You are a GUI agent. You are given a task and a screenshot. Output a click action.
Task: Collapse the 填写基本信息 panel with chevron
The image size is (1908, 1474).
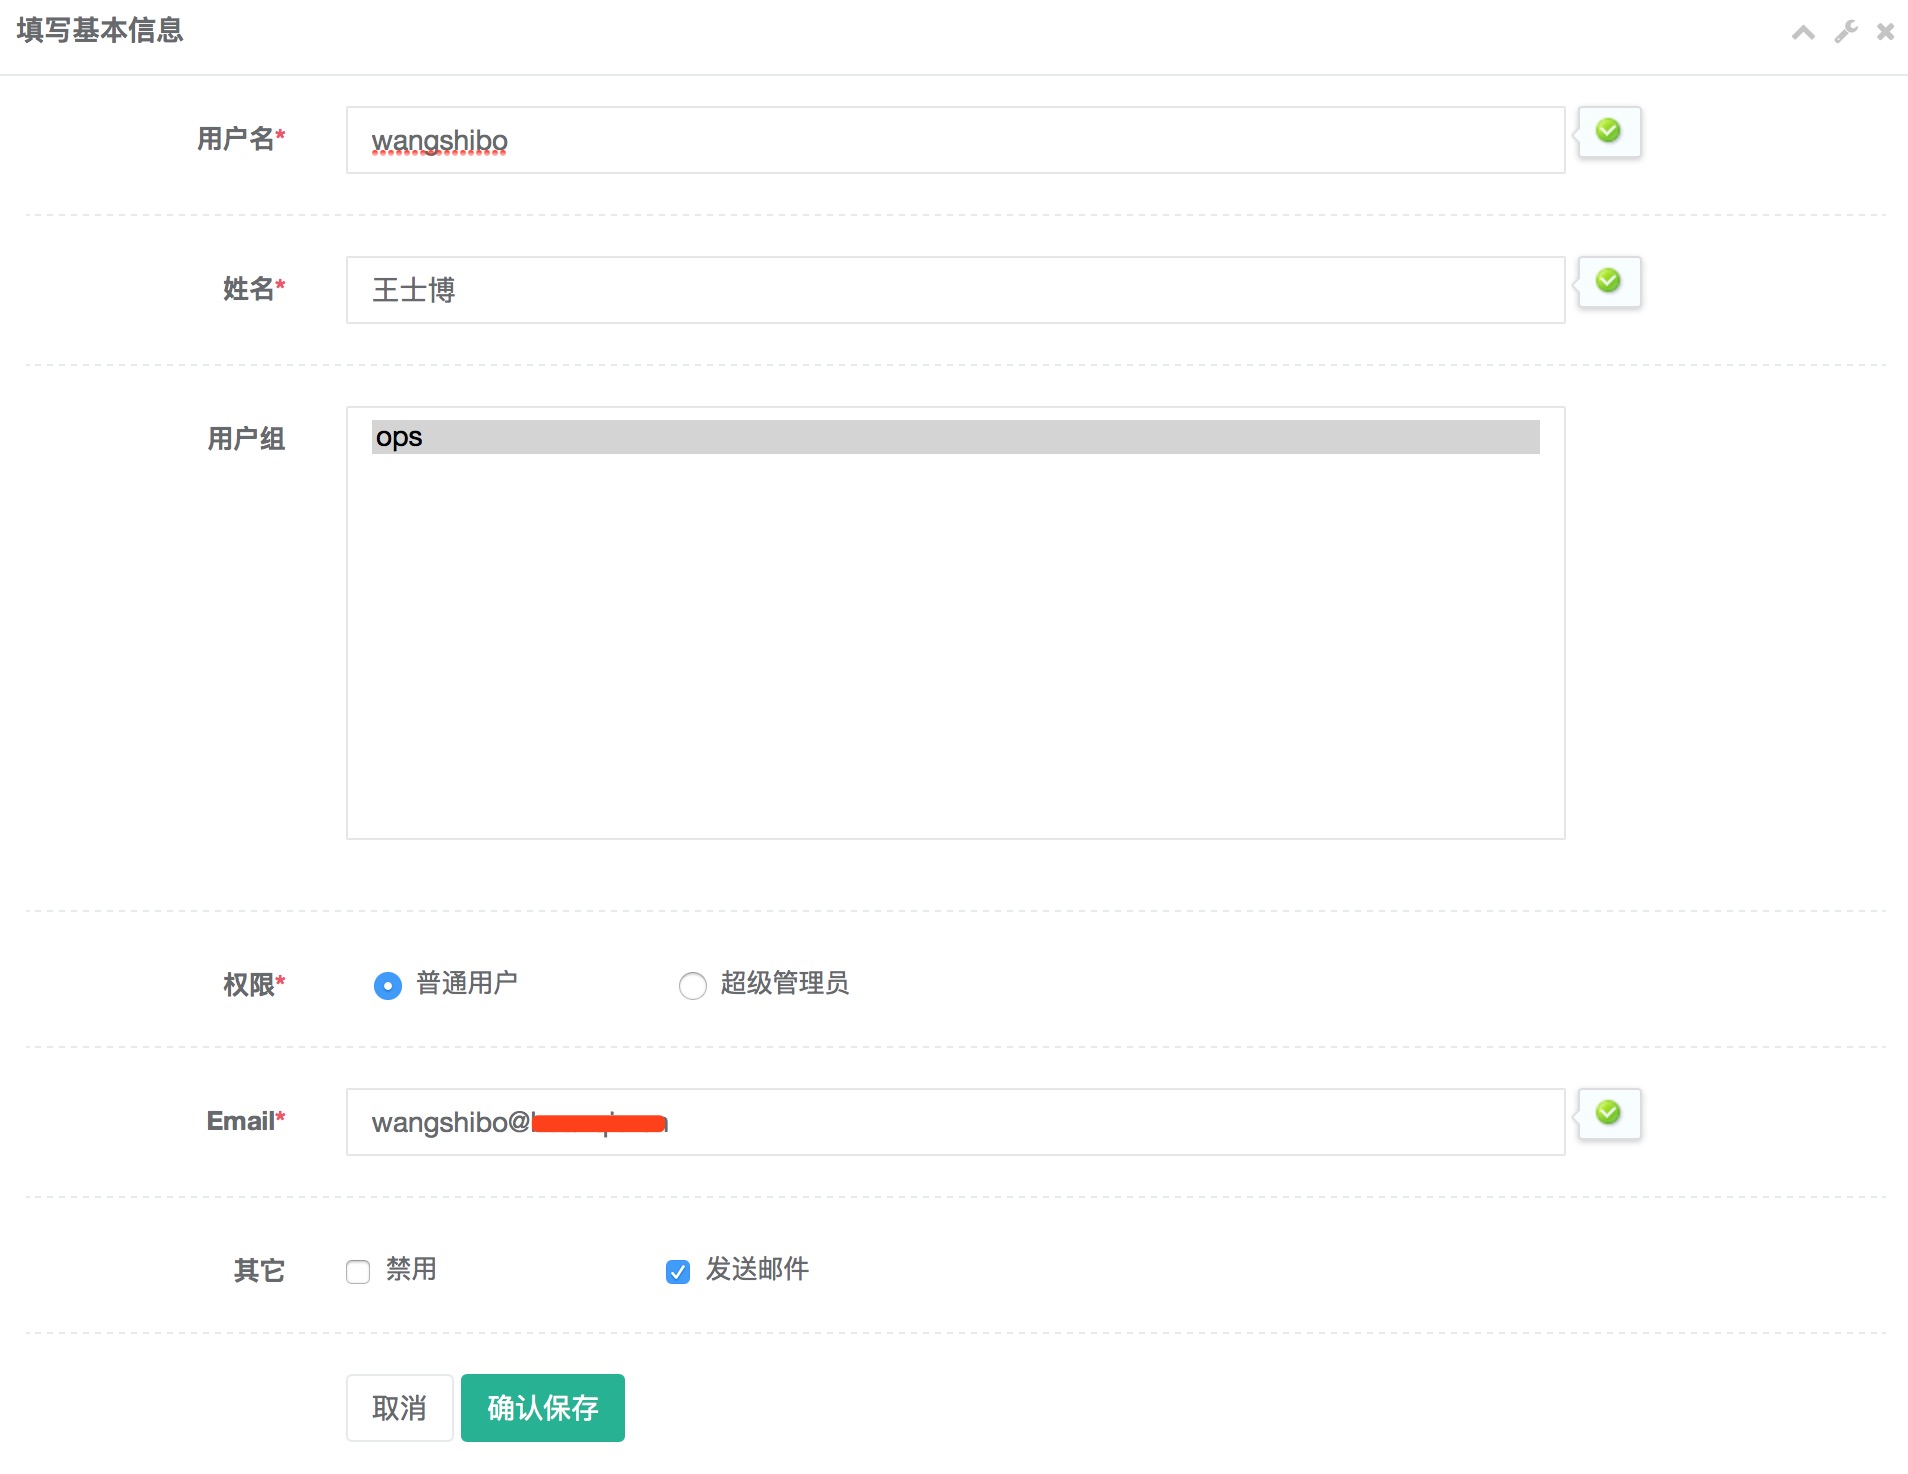(1803, 33)
